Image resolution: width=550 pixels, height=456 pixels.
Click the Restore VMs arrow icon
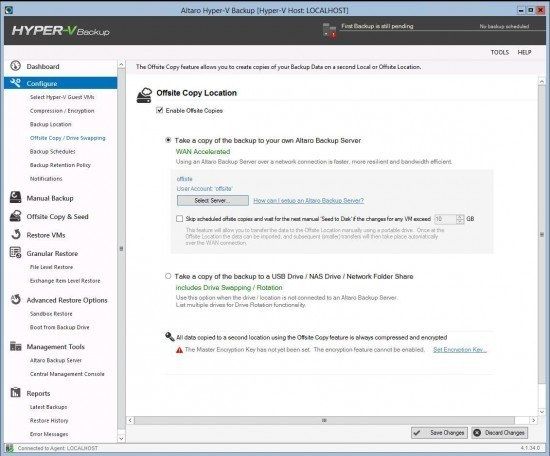(15, 234)
